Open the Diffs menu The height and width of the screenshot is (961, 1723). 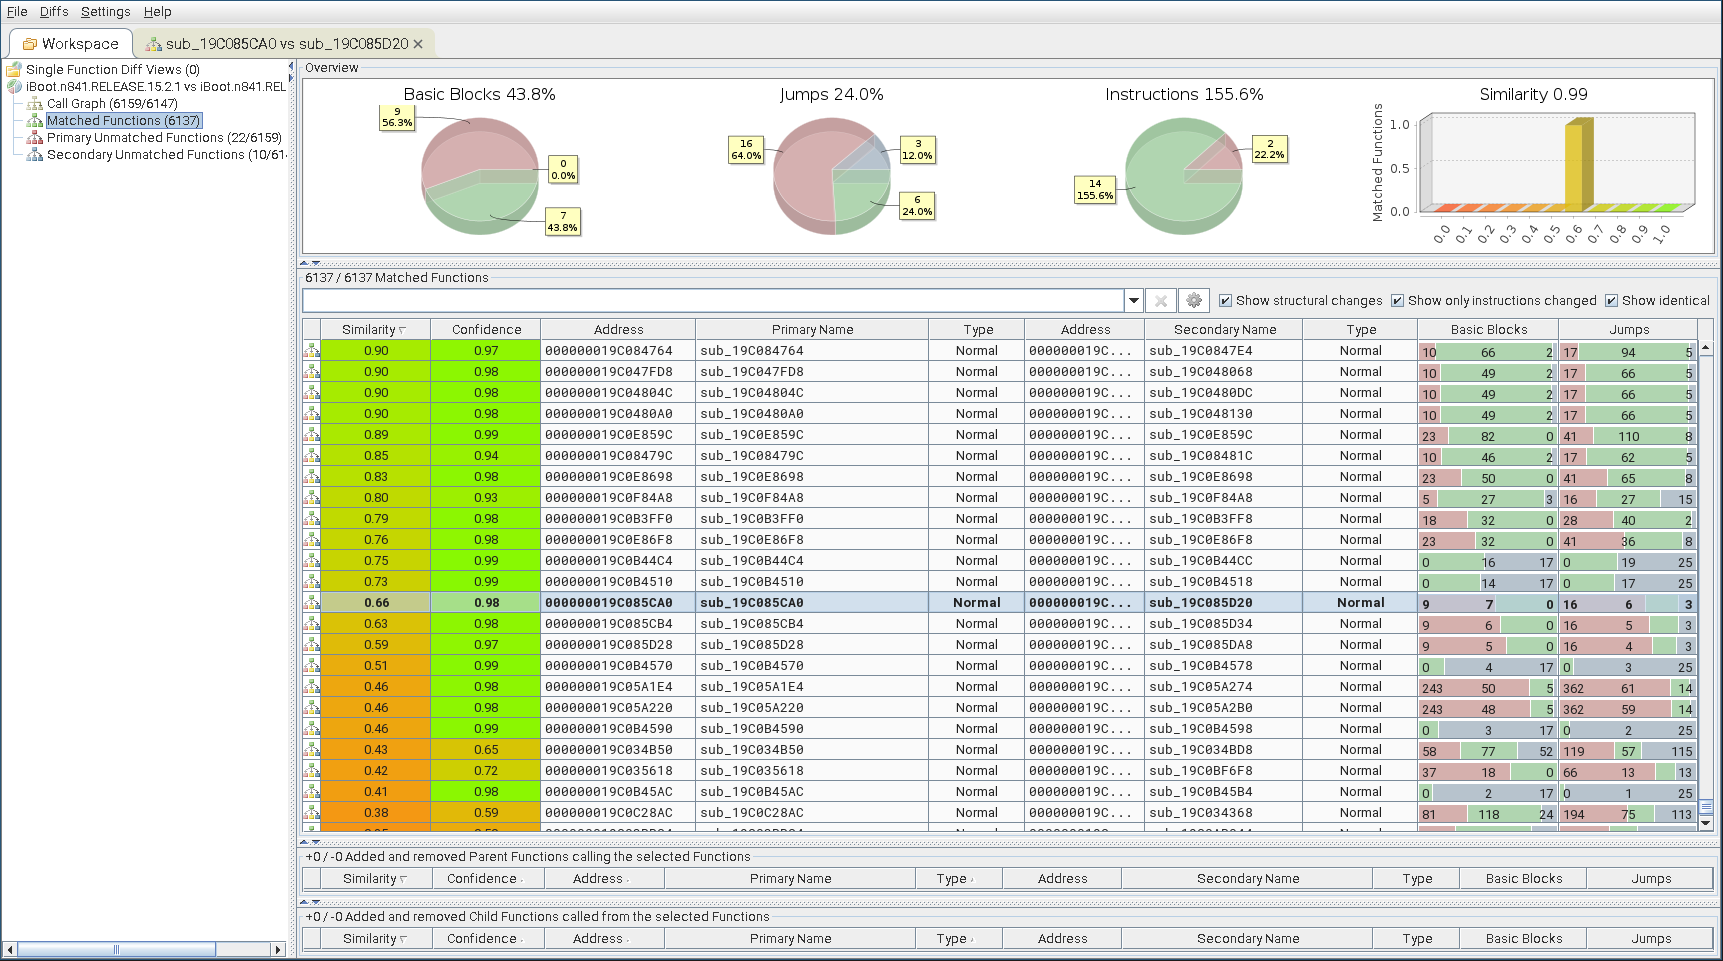pos(54,12)
